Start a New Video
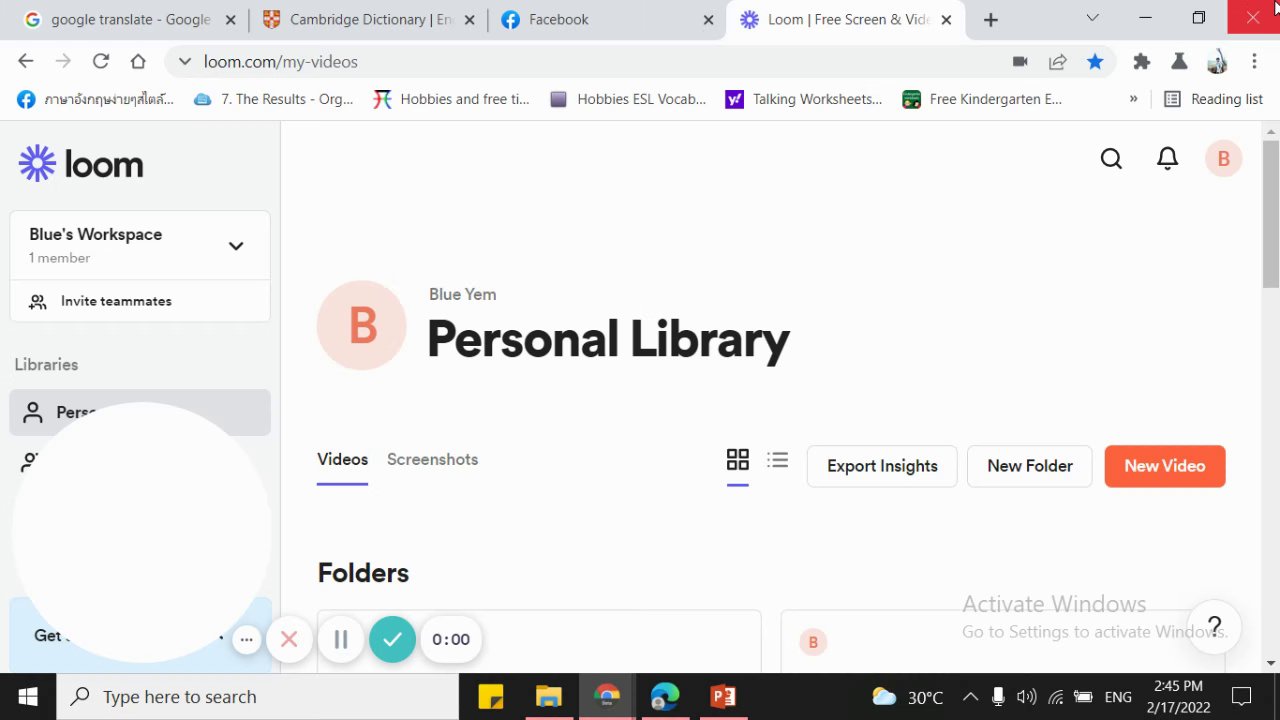 1164,466
